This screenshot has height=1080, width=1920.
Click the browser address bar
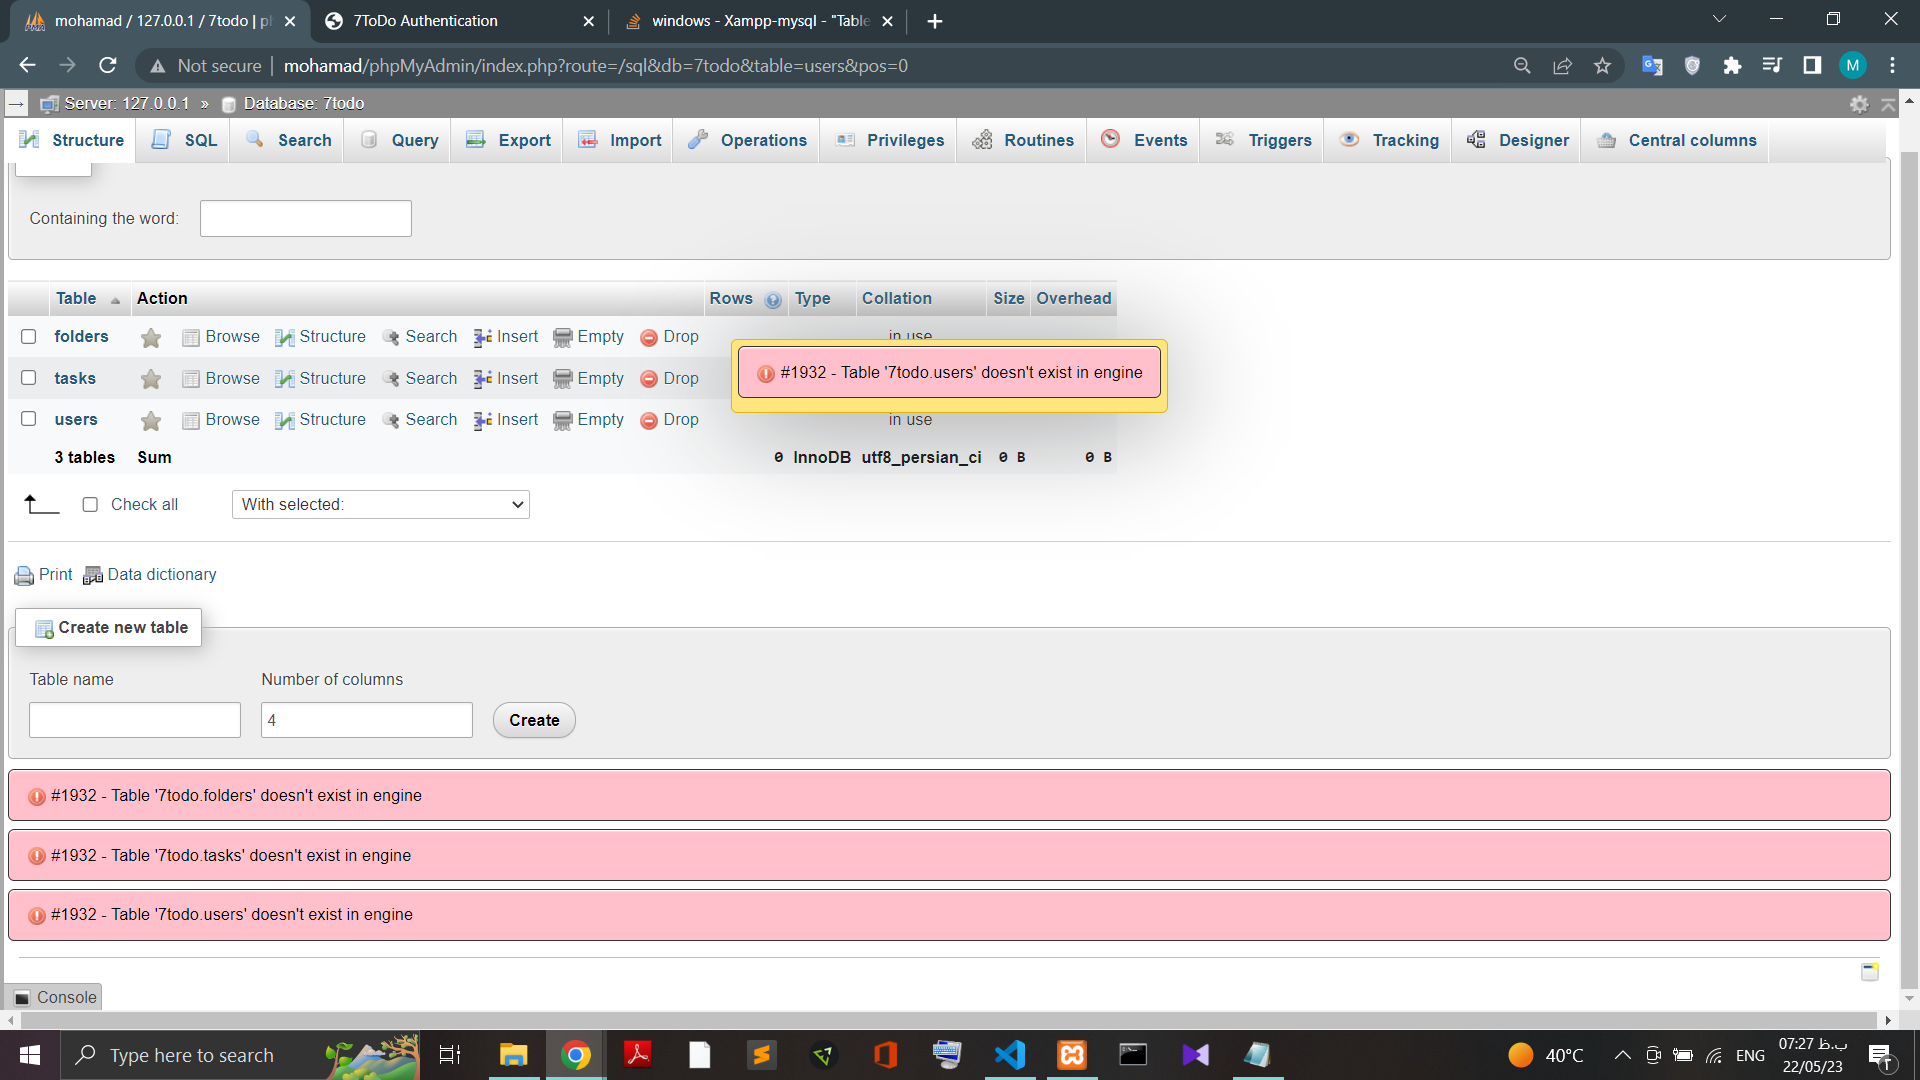click(x=880, y=66)
